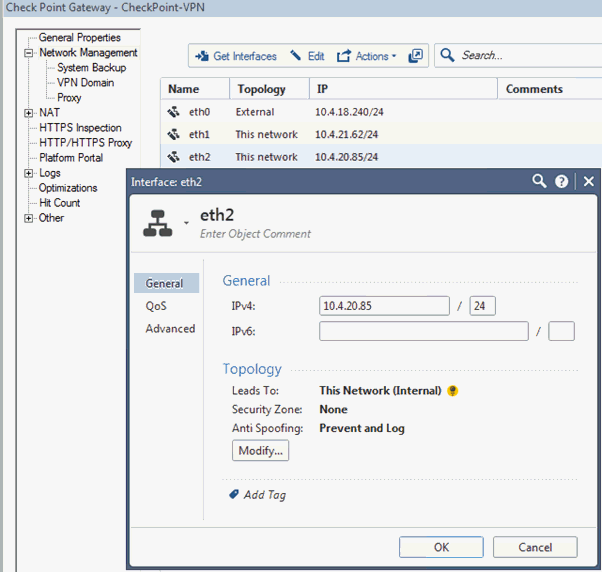Click the search magnifier in the interface dialog title
The width and height of the screenshot is (602, 572).
click(539, 181)
